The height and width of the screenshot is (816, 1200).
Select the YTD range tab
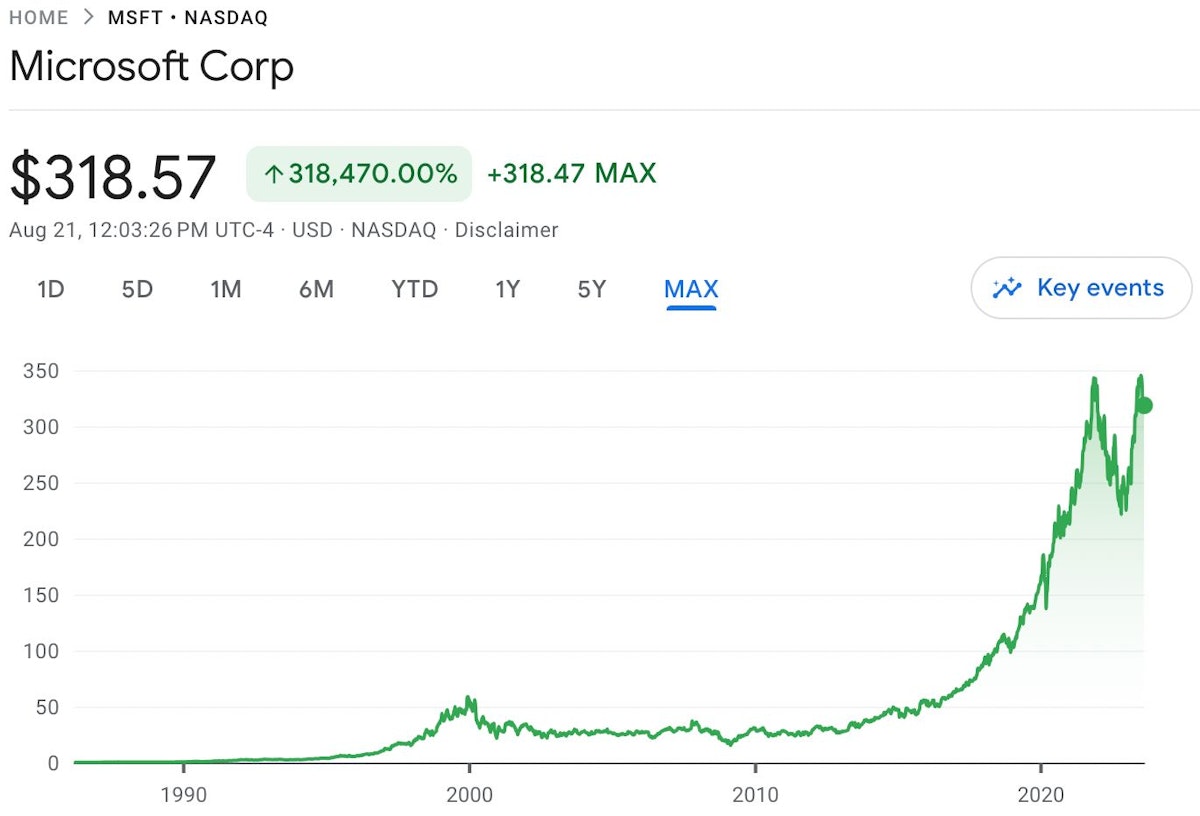[x=414, y=290]
